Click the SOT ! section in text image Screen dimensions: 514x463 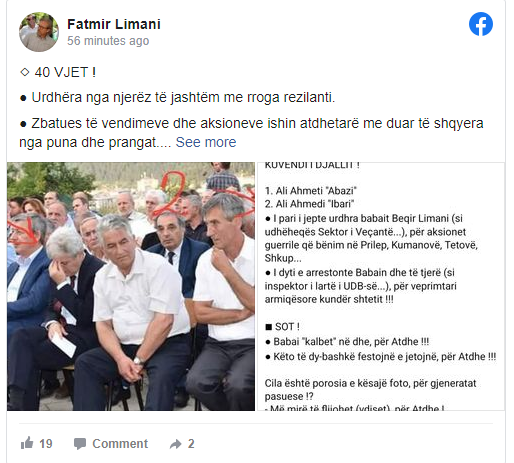282,327
